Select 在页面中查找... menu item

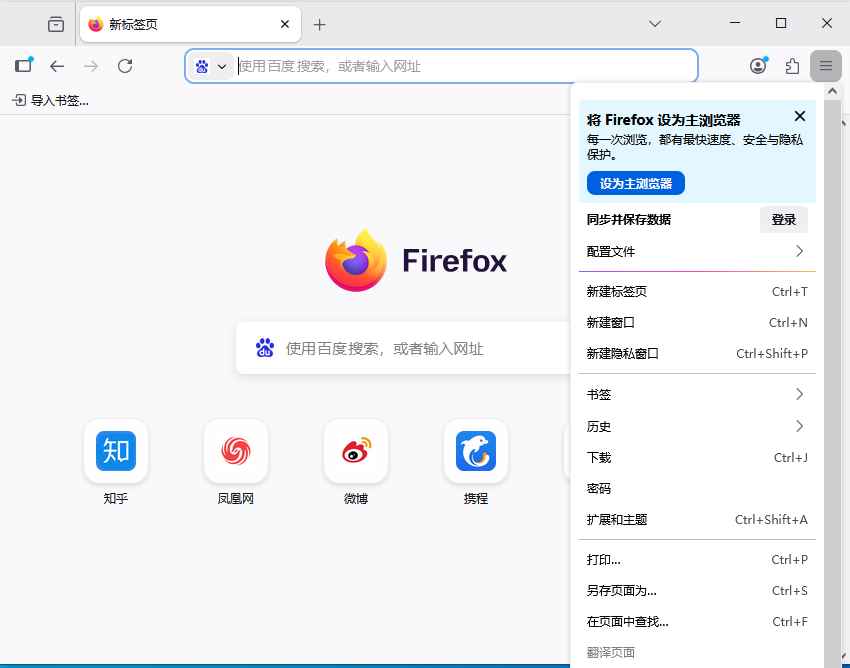pos(697,621)
